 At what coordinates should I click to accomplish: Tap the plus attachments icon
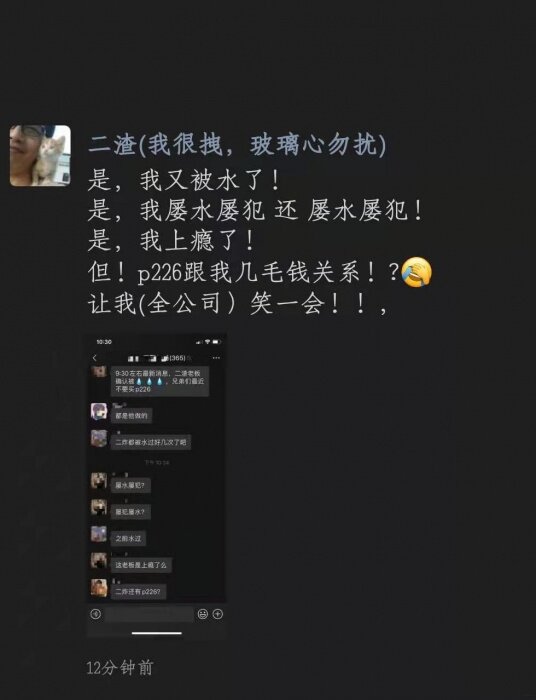[x=217, y=614]
